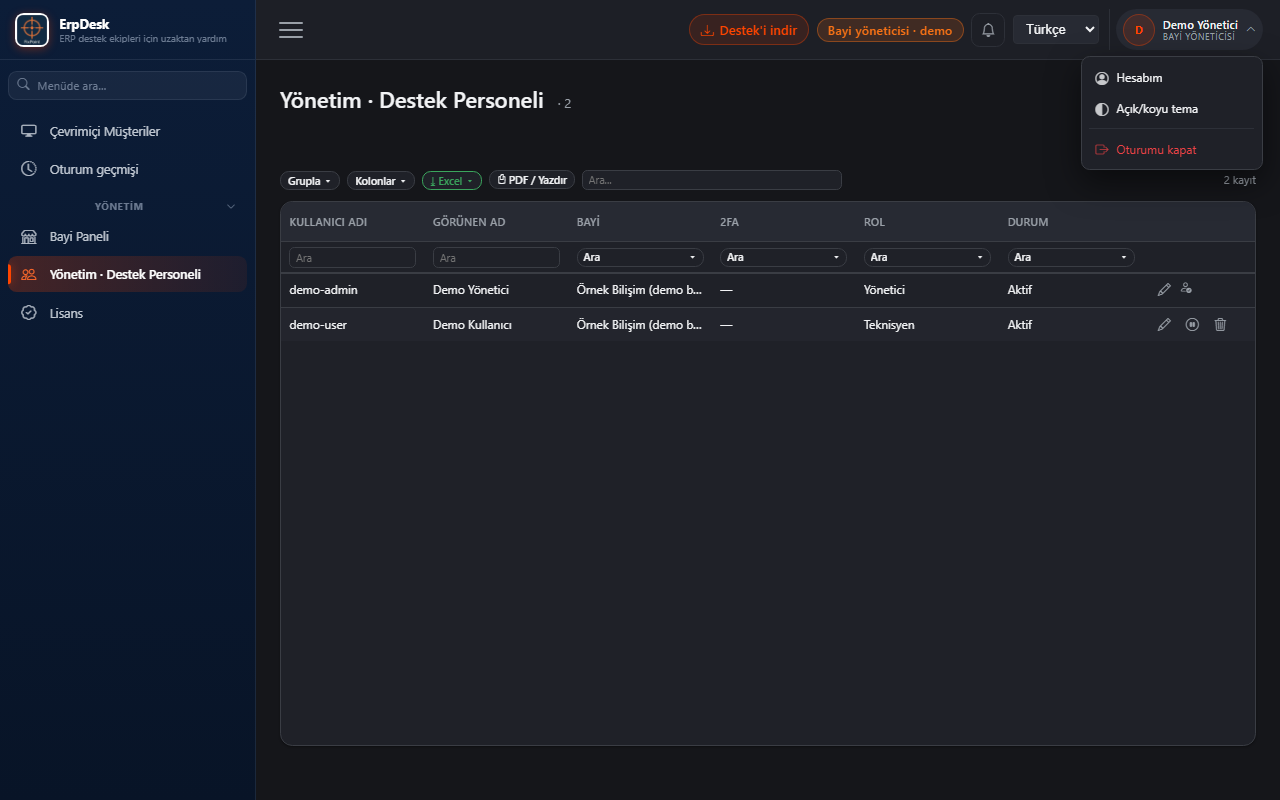
Task: Click the ErpDesk logo
Action: 32,30
